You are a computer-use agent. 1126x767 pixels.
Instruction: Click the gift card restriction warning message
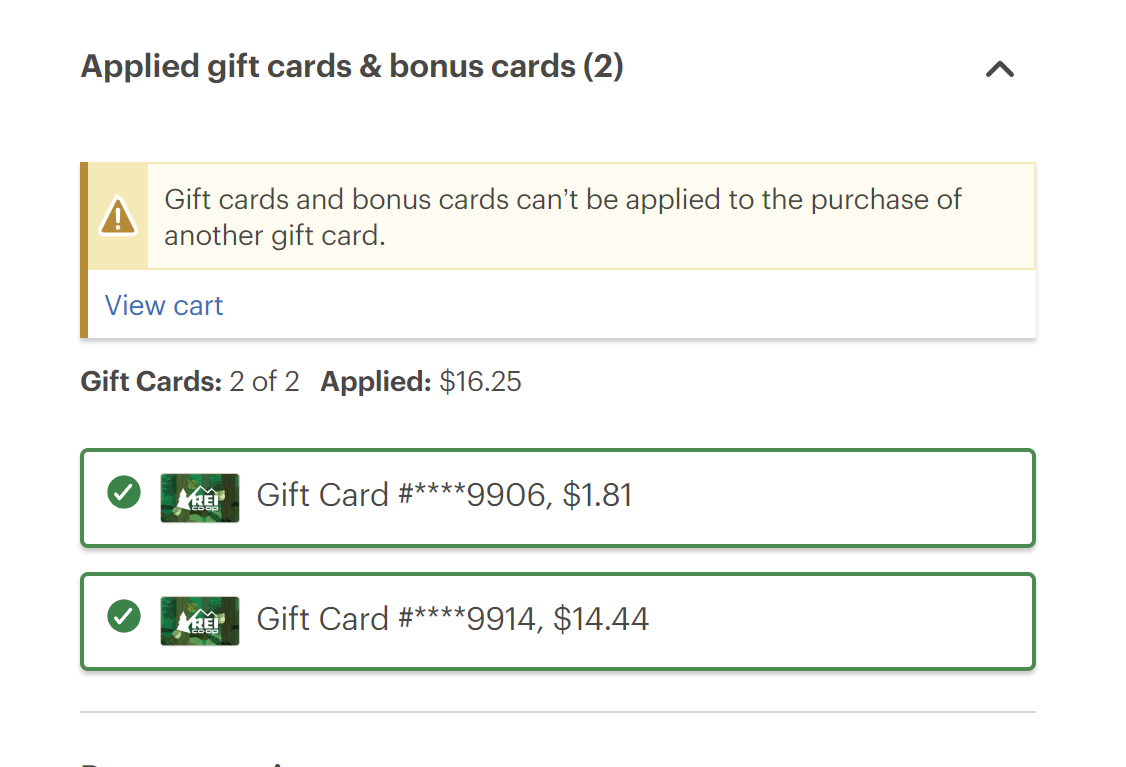[562, 217]
